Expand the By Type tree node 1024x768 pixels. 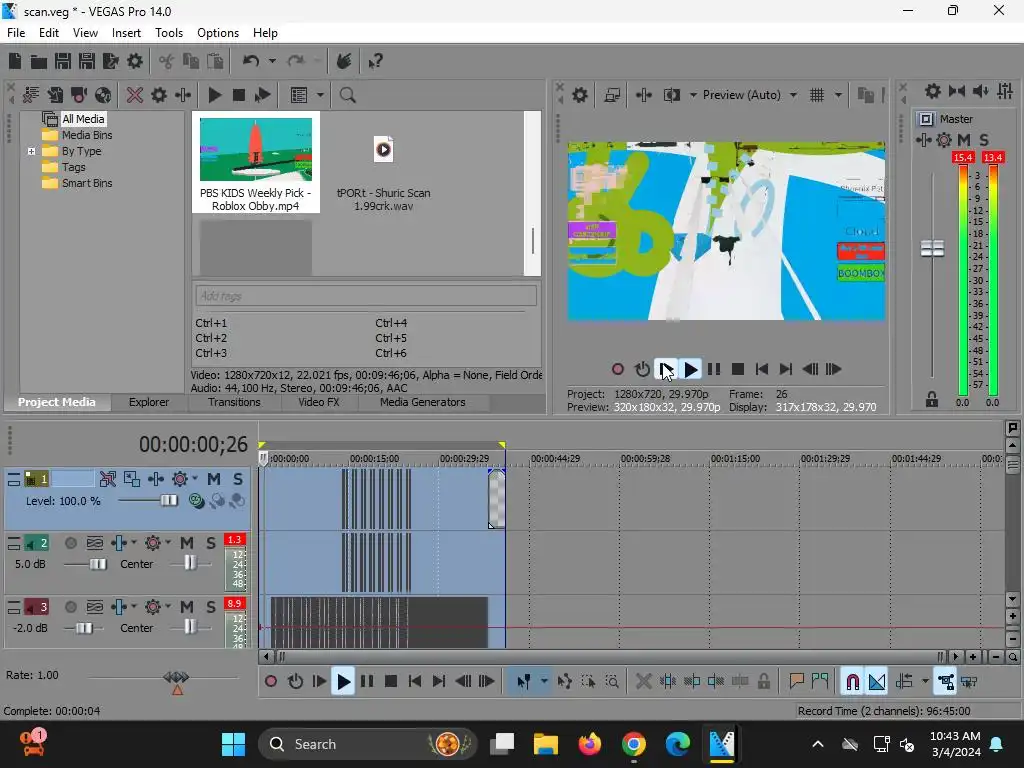tap(31, 152)
